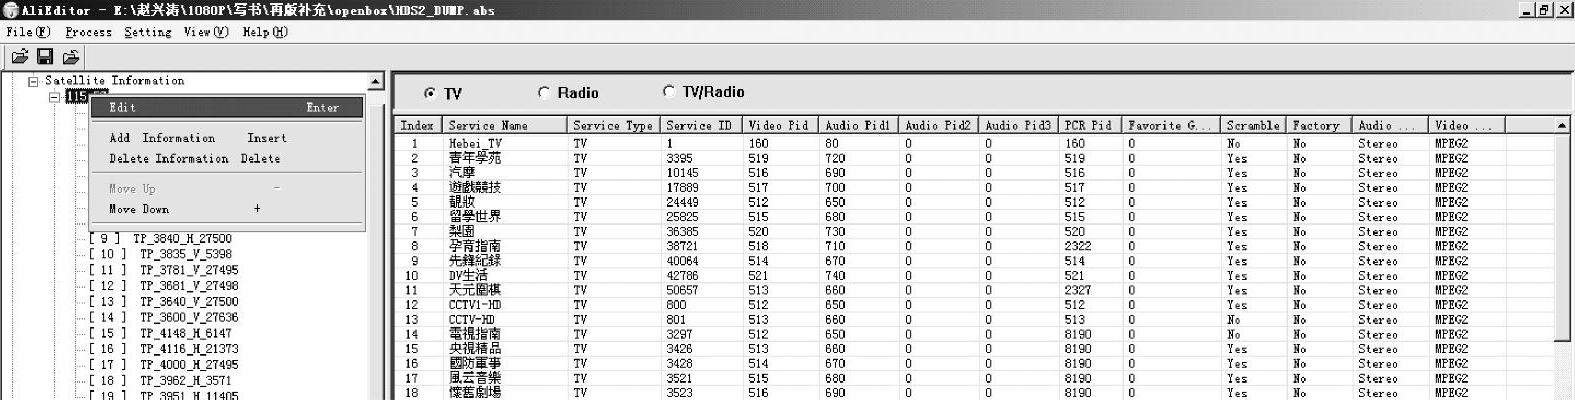Select the TV/Radio radio button
The height and width of the screenshot is (400, 1575).
pos(669,91)
